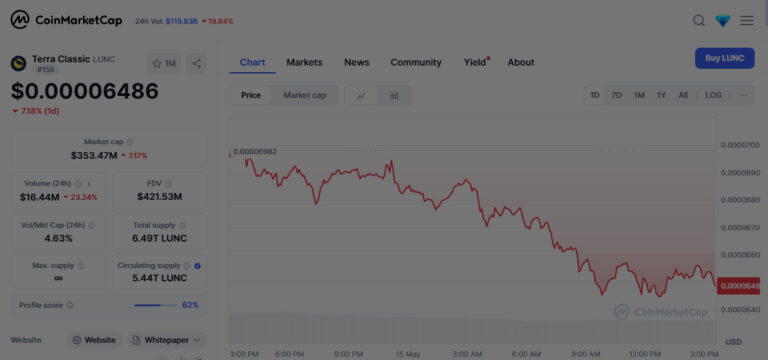768x360 pixels.
Task: Select the line chart type icon
Action: pos(361,96)
